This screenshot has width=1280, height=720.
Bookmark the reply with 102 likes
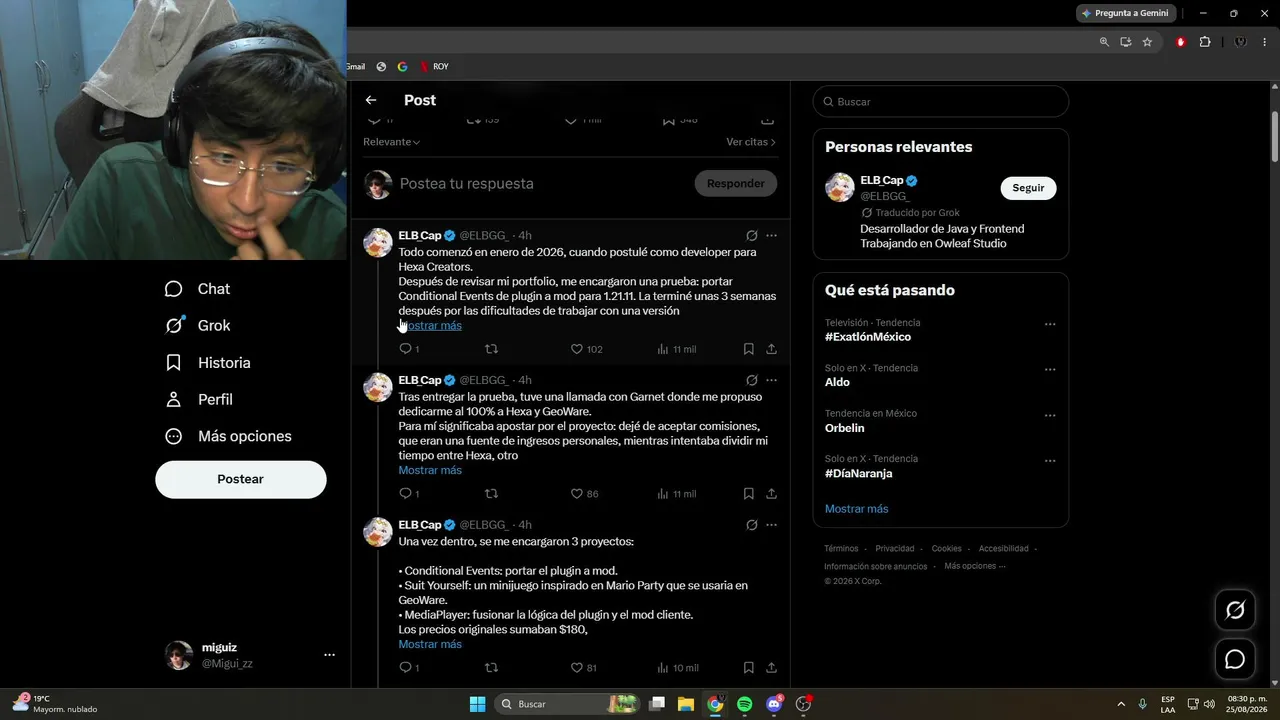tap(748, 349)
